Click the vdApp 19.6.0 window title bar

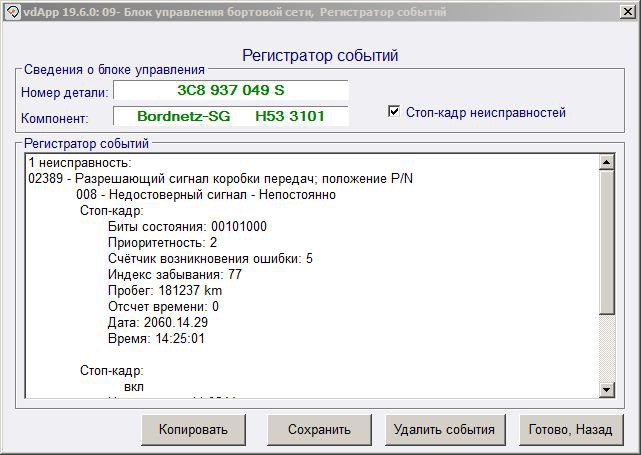(x=320, y=11)
